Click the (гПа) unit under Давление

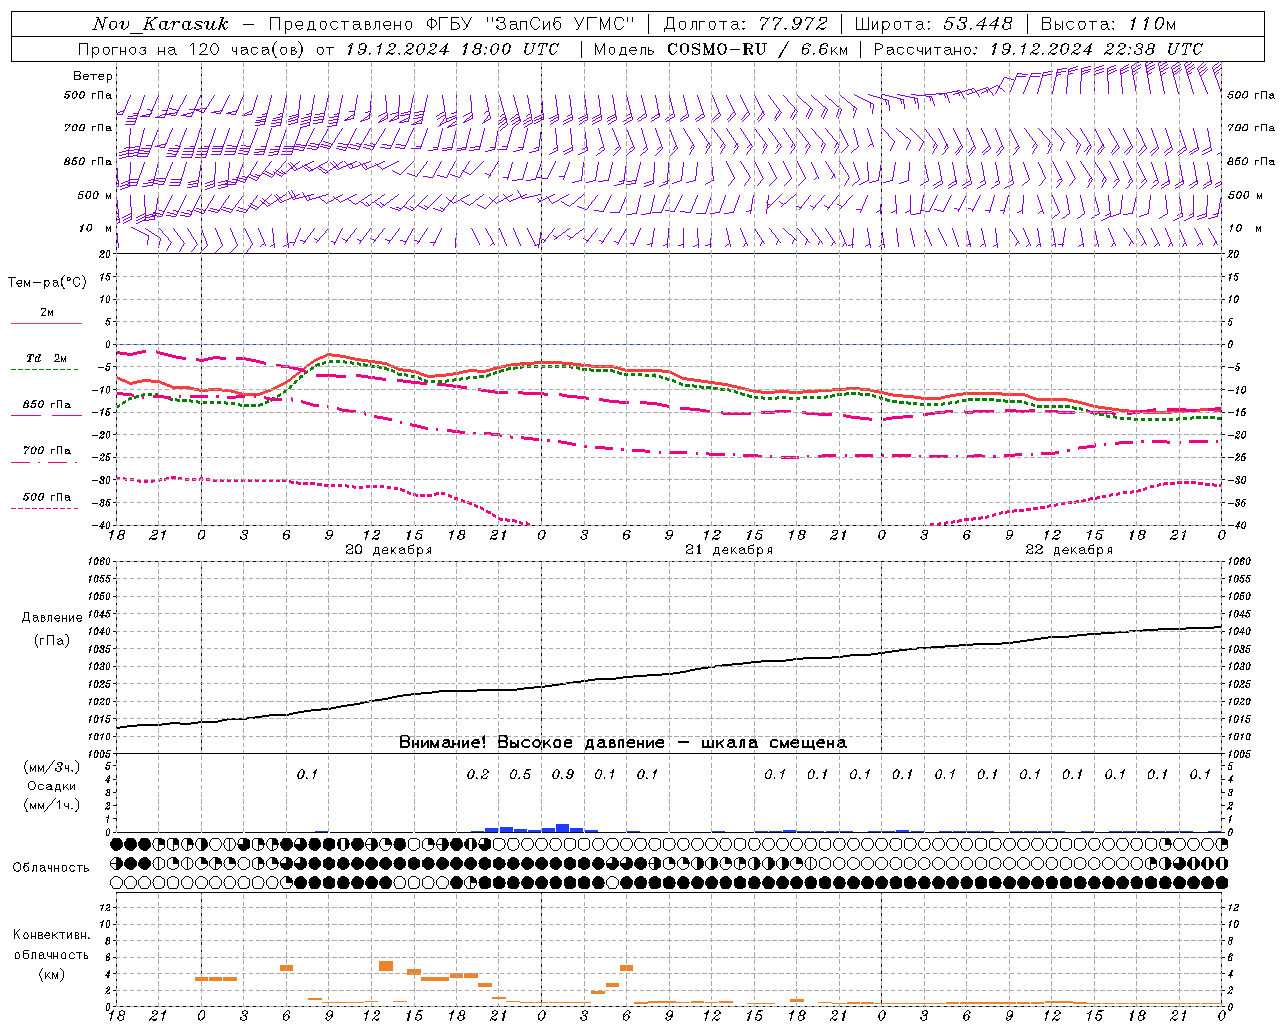(52, 640)
